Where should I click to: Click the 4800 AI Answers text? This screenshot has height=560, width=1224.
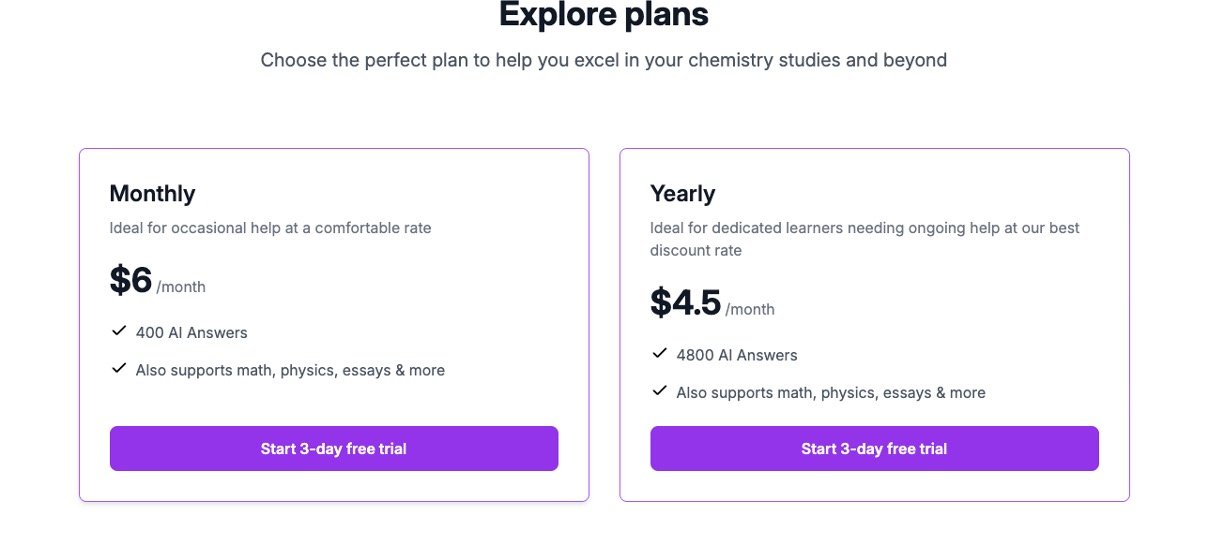click(737, 355)
